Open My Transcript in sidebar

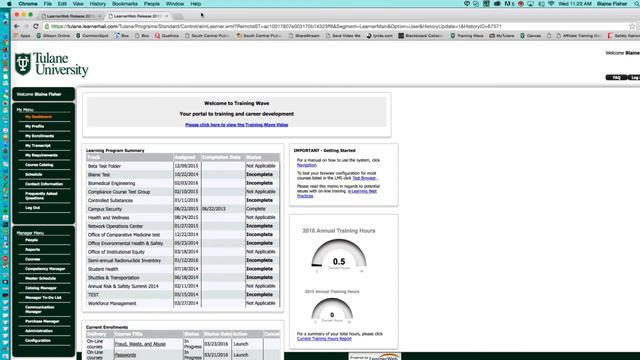[38, 146]
